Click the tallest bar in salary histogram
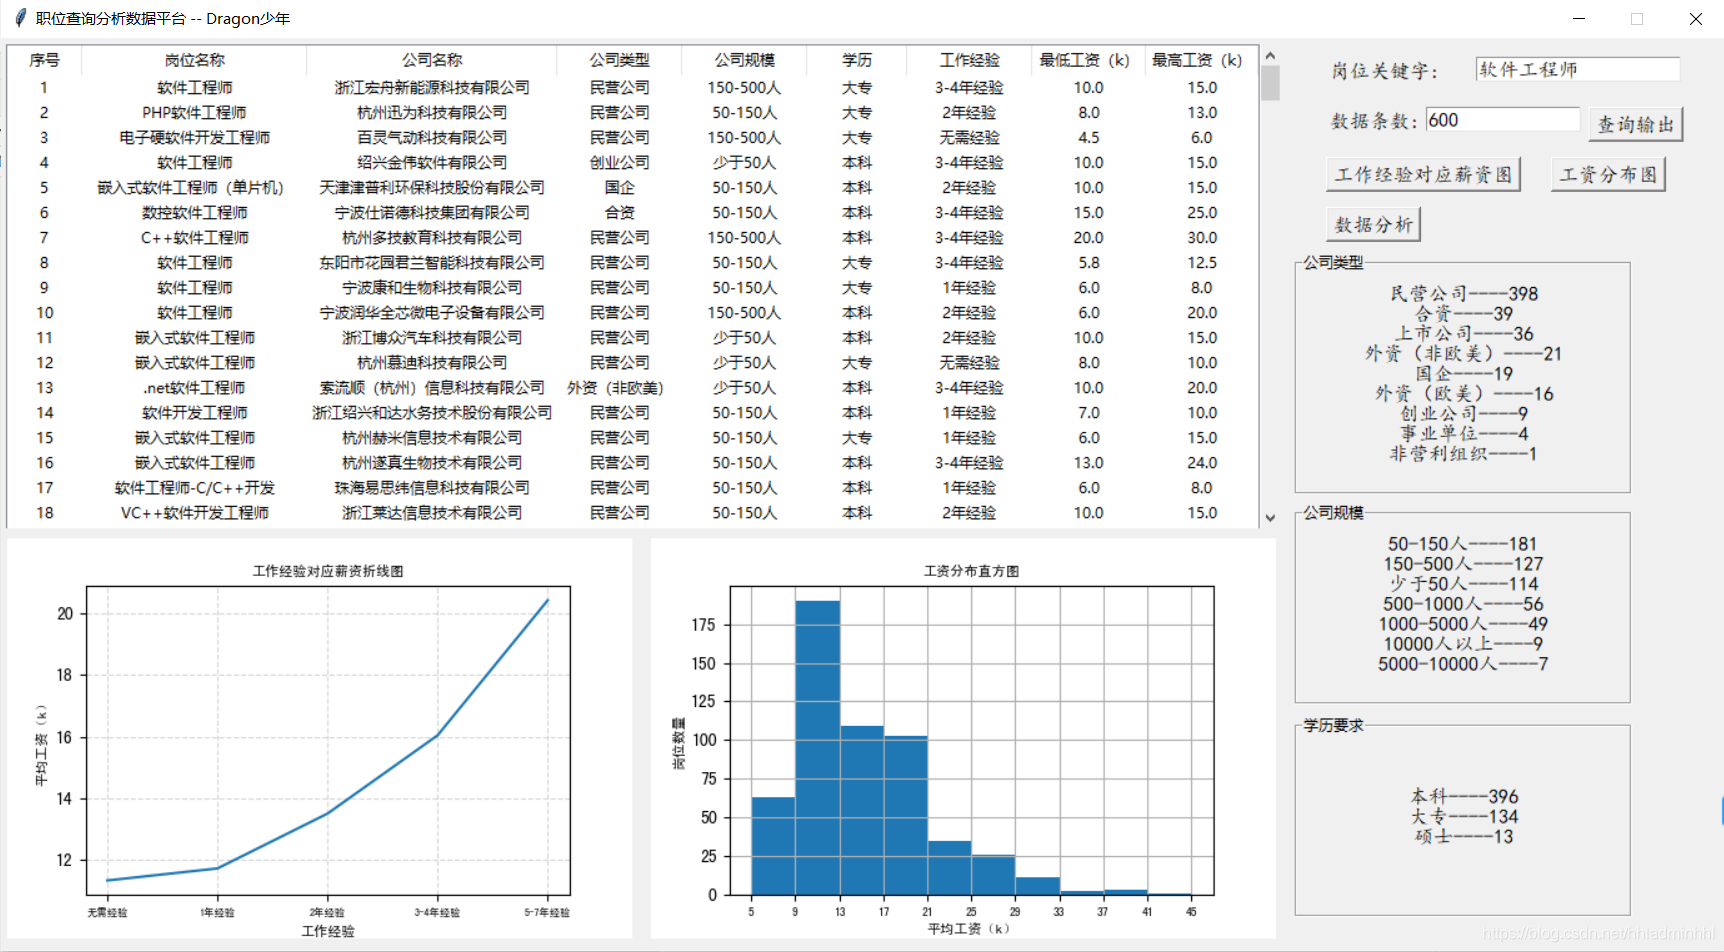Screen dimensions: 1724x952 tap(817, 748)
